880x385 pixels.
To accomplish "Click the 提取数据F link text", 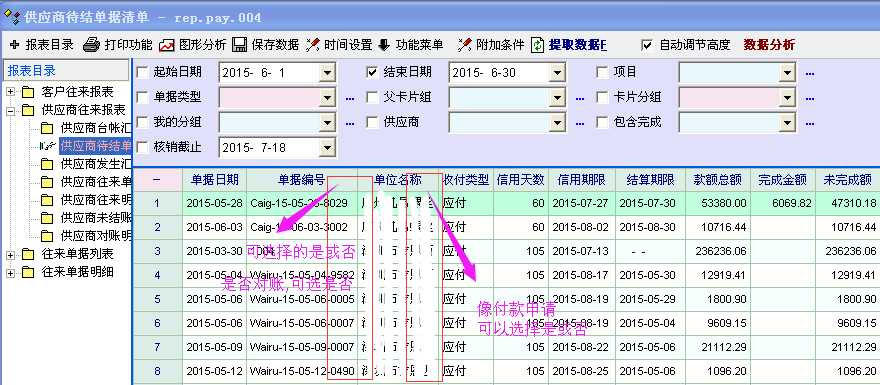I will pos(578,45).
